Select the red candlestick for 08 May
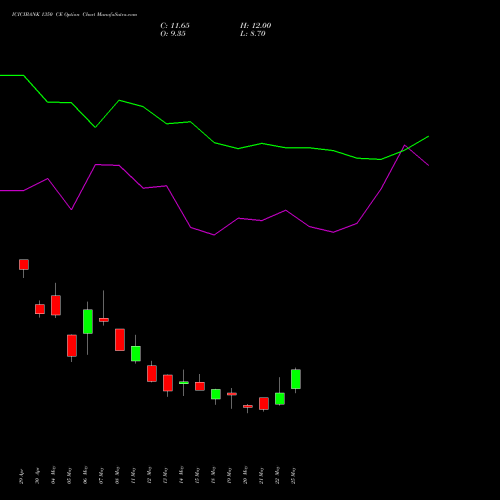Viewport: 500px width, 500px height. coord(120,340)
